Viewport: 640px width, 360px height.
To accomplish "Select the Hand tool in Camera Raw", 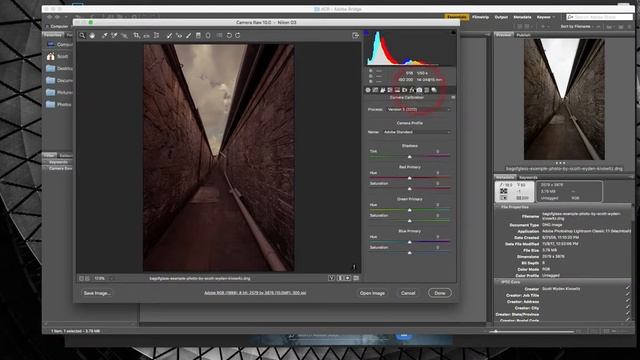I will [92, 36].
